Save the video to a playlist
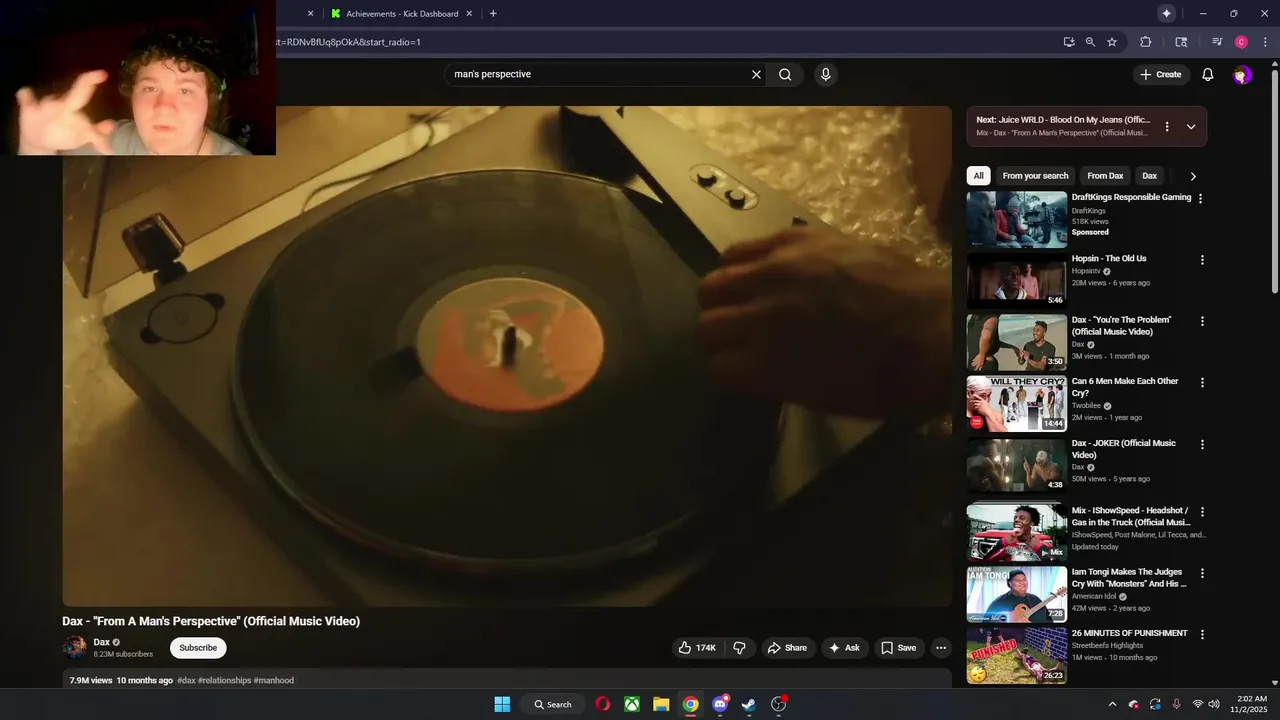This screenshot has width=1280, height=720. tap(898, 648)
